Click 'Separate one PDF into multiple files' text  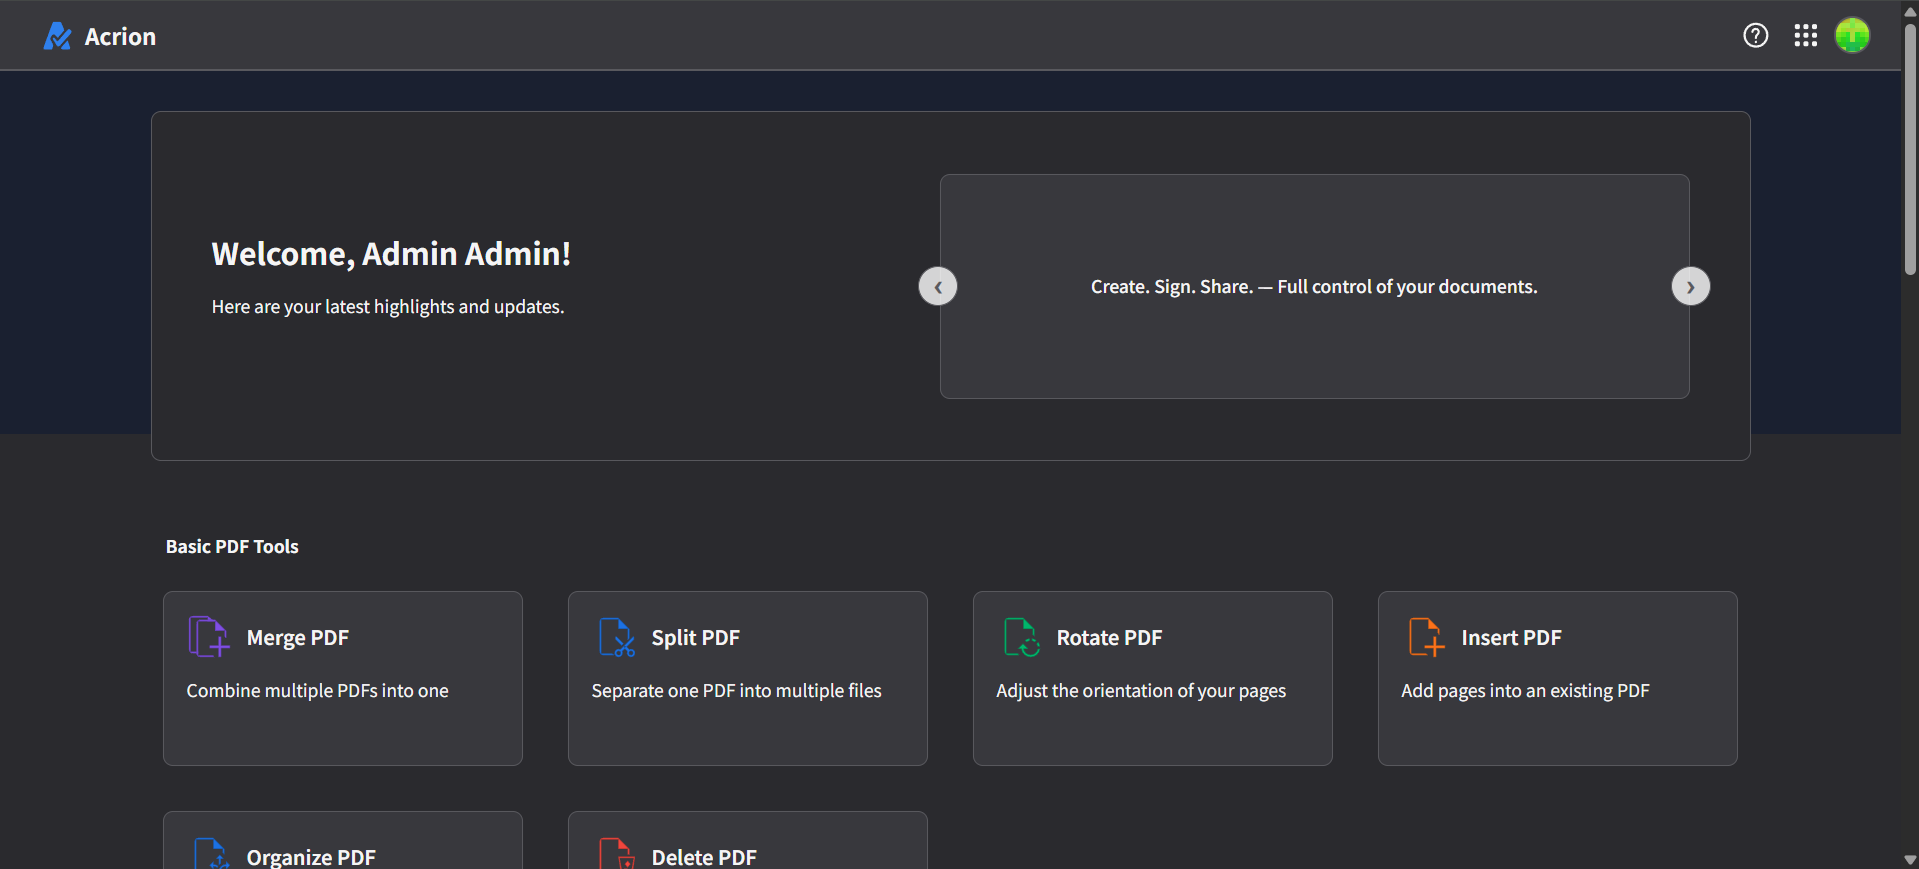736,691
